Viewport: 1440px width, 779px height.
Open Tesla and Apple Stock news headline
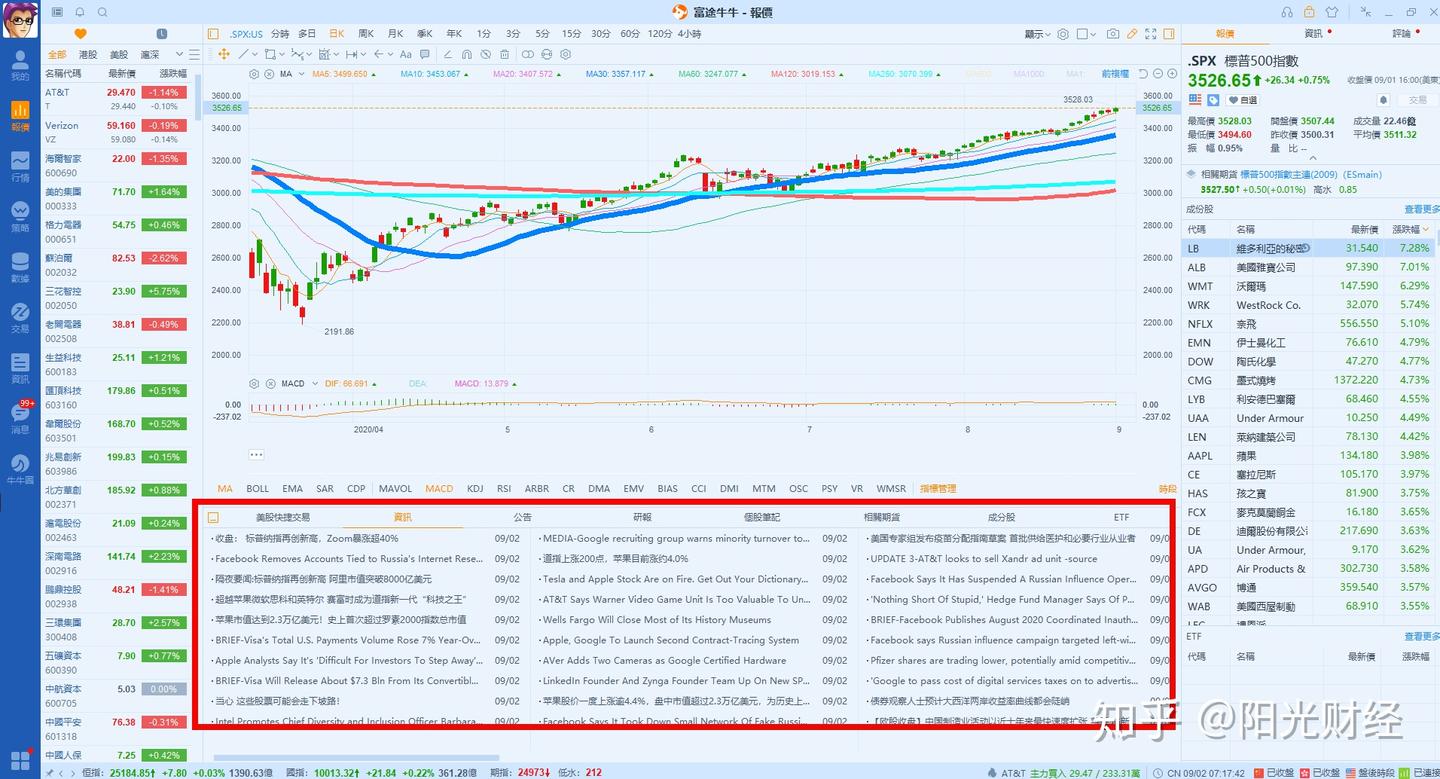pos(674,579)
